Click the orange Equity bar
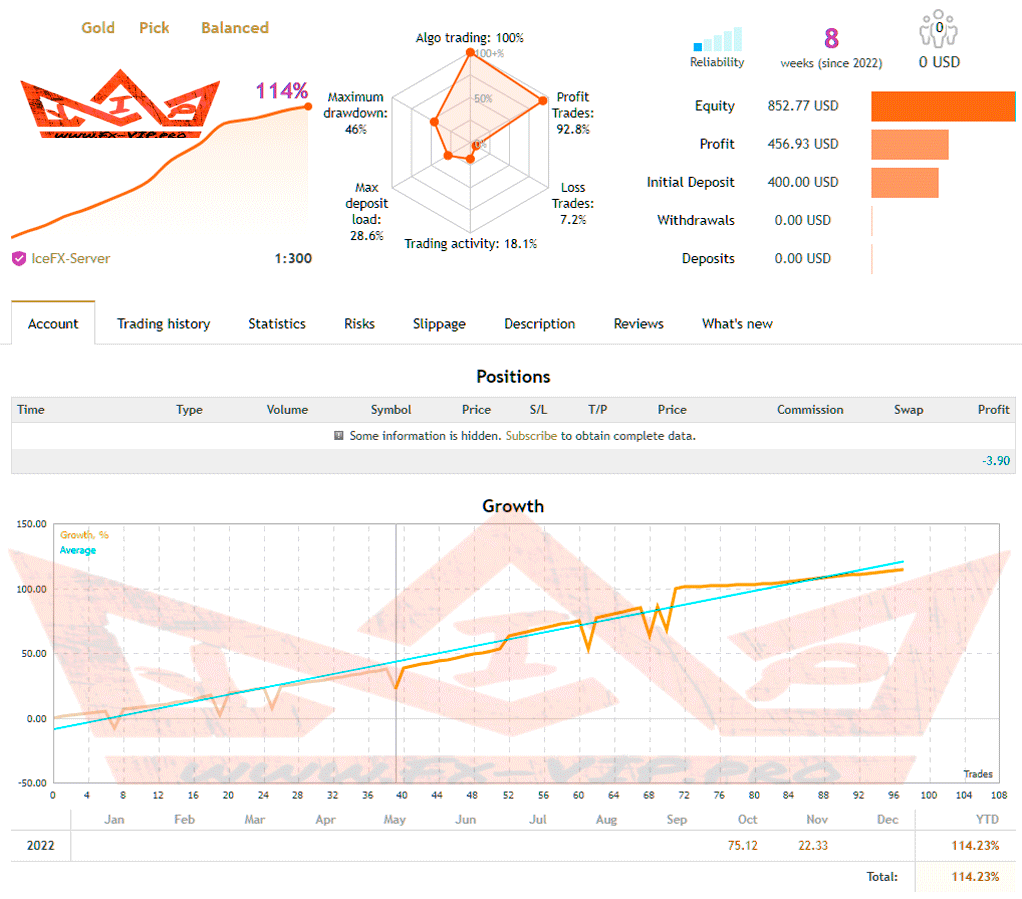1022x899 pixels. point(943,106)
